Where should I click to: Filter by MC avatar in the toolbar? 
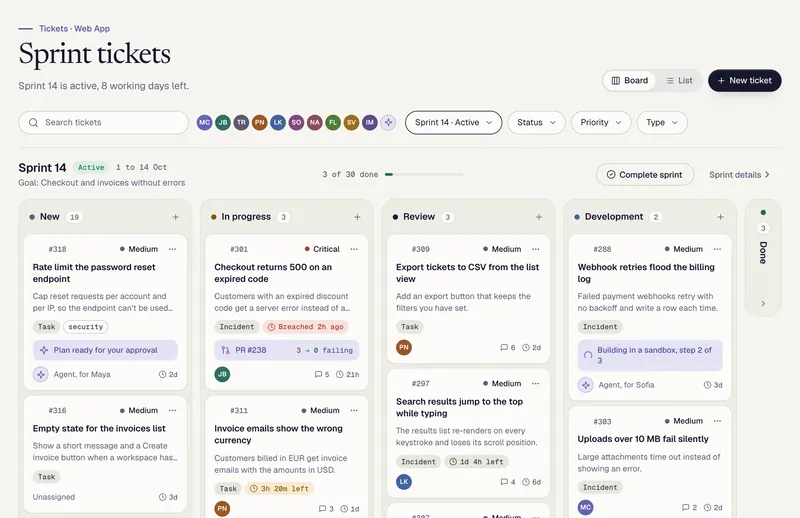click(205, 122)
